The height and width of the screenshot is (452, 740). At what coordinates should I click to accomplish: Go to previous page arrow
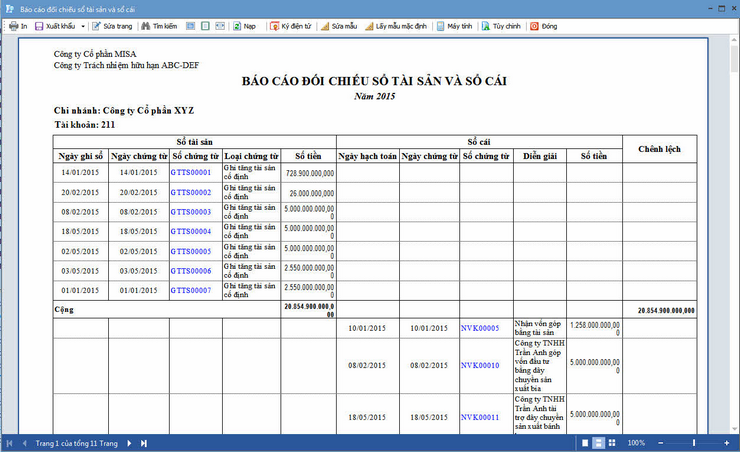[x=25, y=443]
